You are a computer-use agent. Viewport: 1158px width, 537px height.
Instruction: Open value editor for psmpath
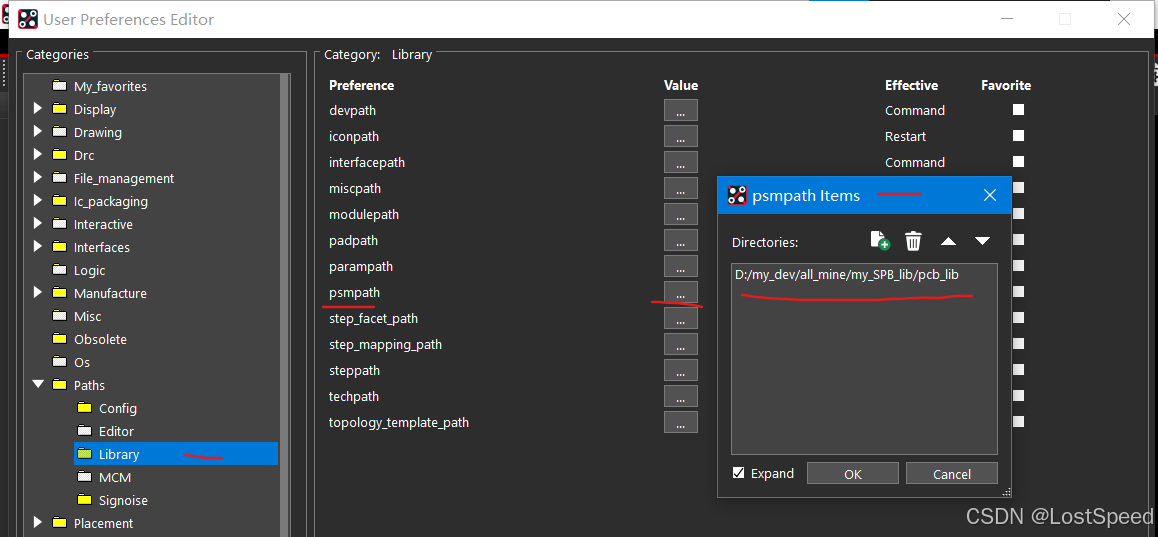[681, 293]
